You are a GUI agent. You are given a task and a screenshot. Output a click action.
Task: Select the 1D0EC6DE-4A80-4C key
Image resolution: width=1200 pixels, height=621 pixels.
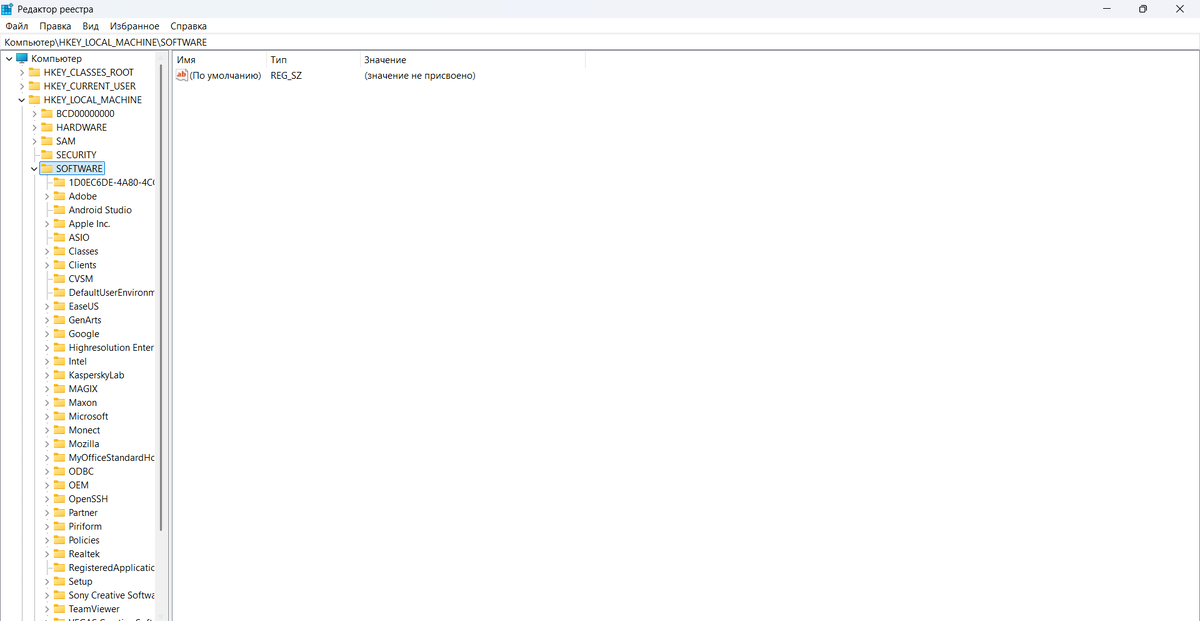point(111,182)
